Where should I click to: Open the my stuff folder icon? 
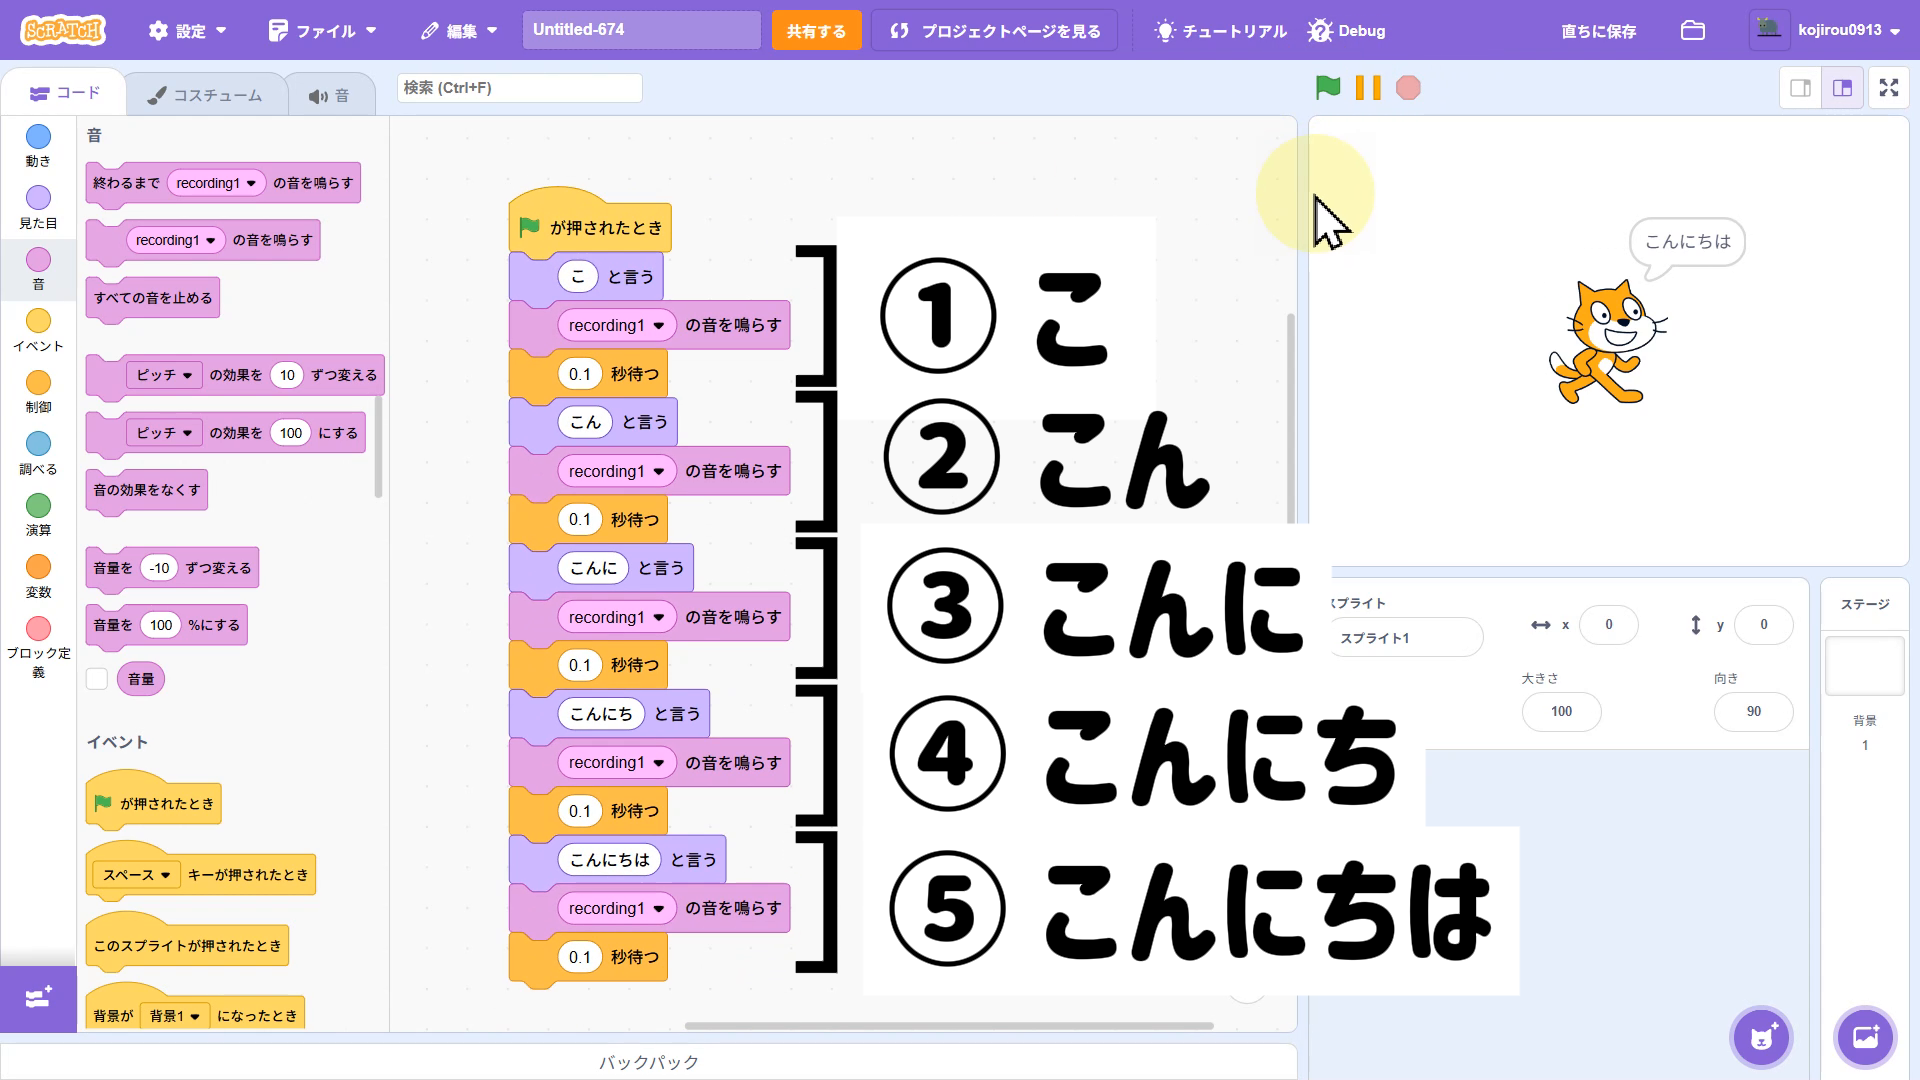click(x=1692, y=30)
